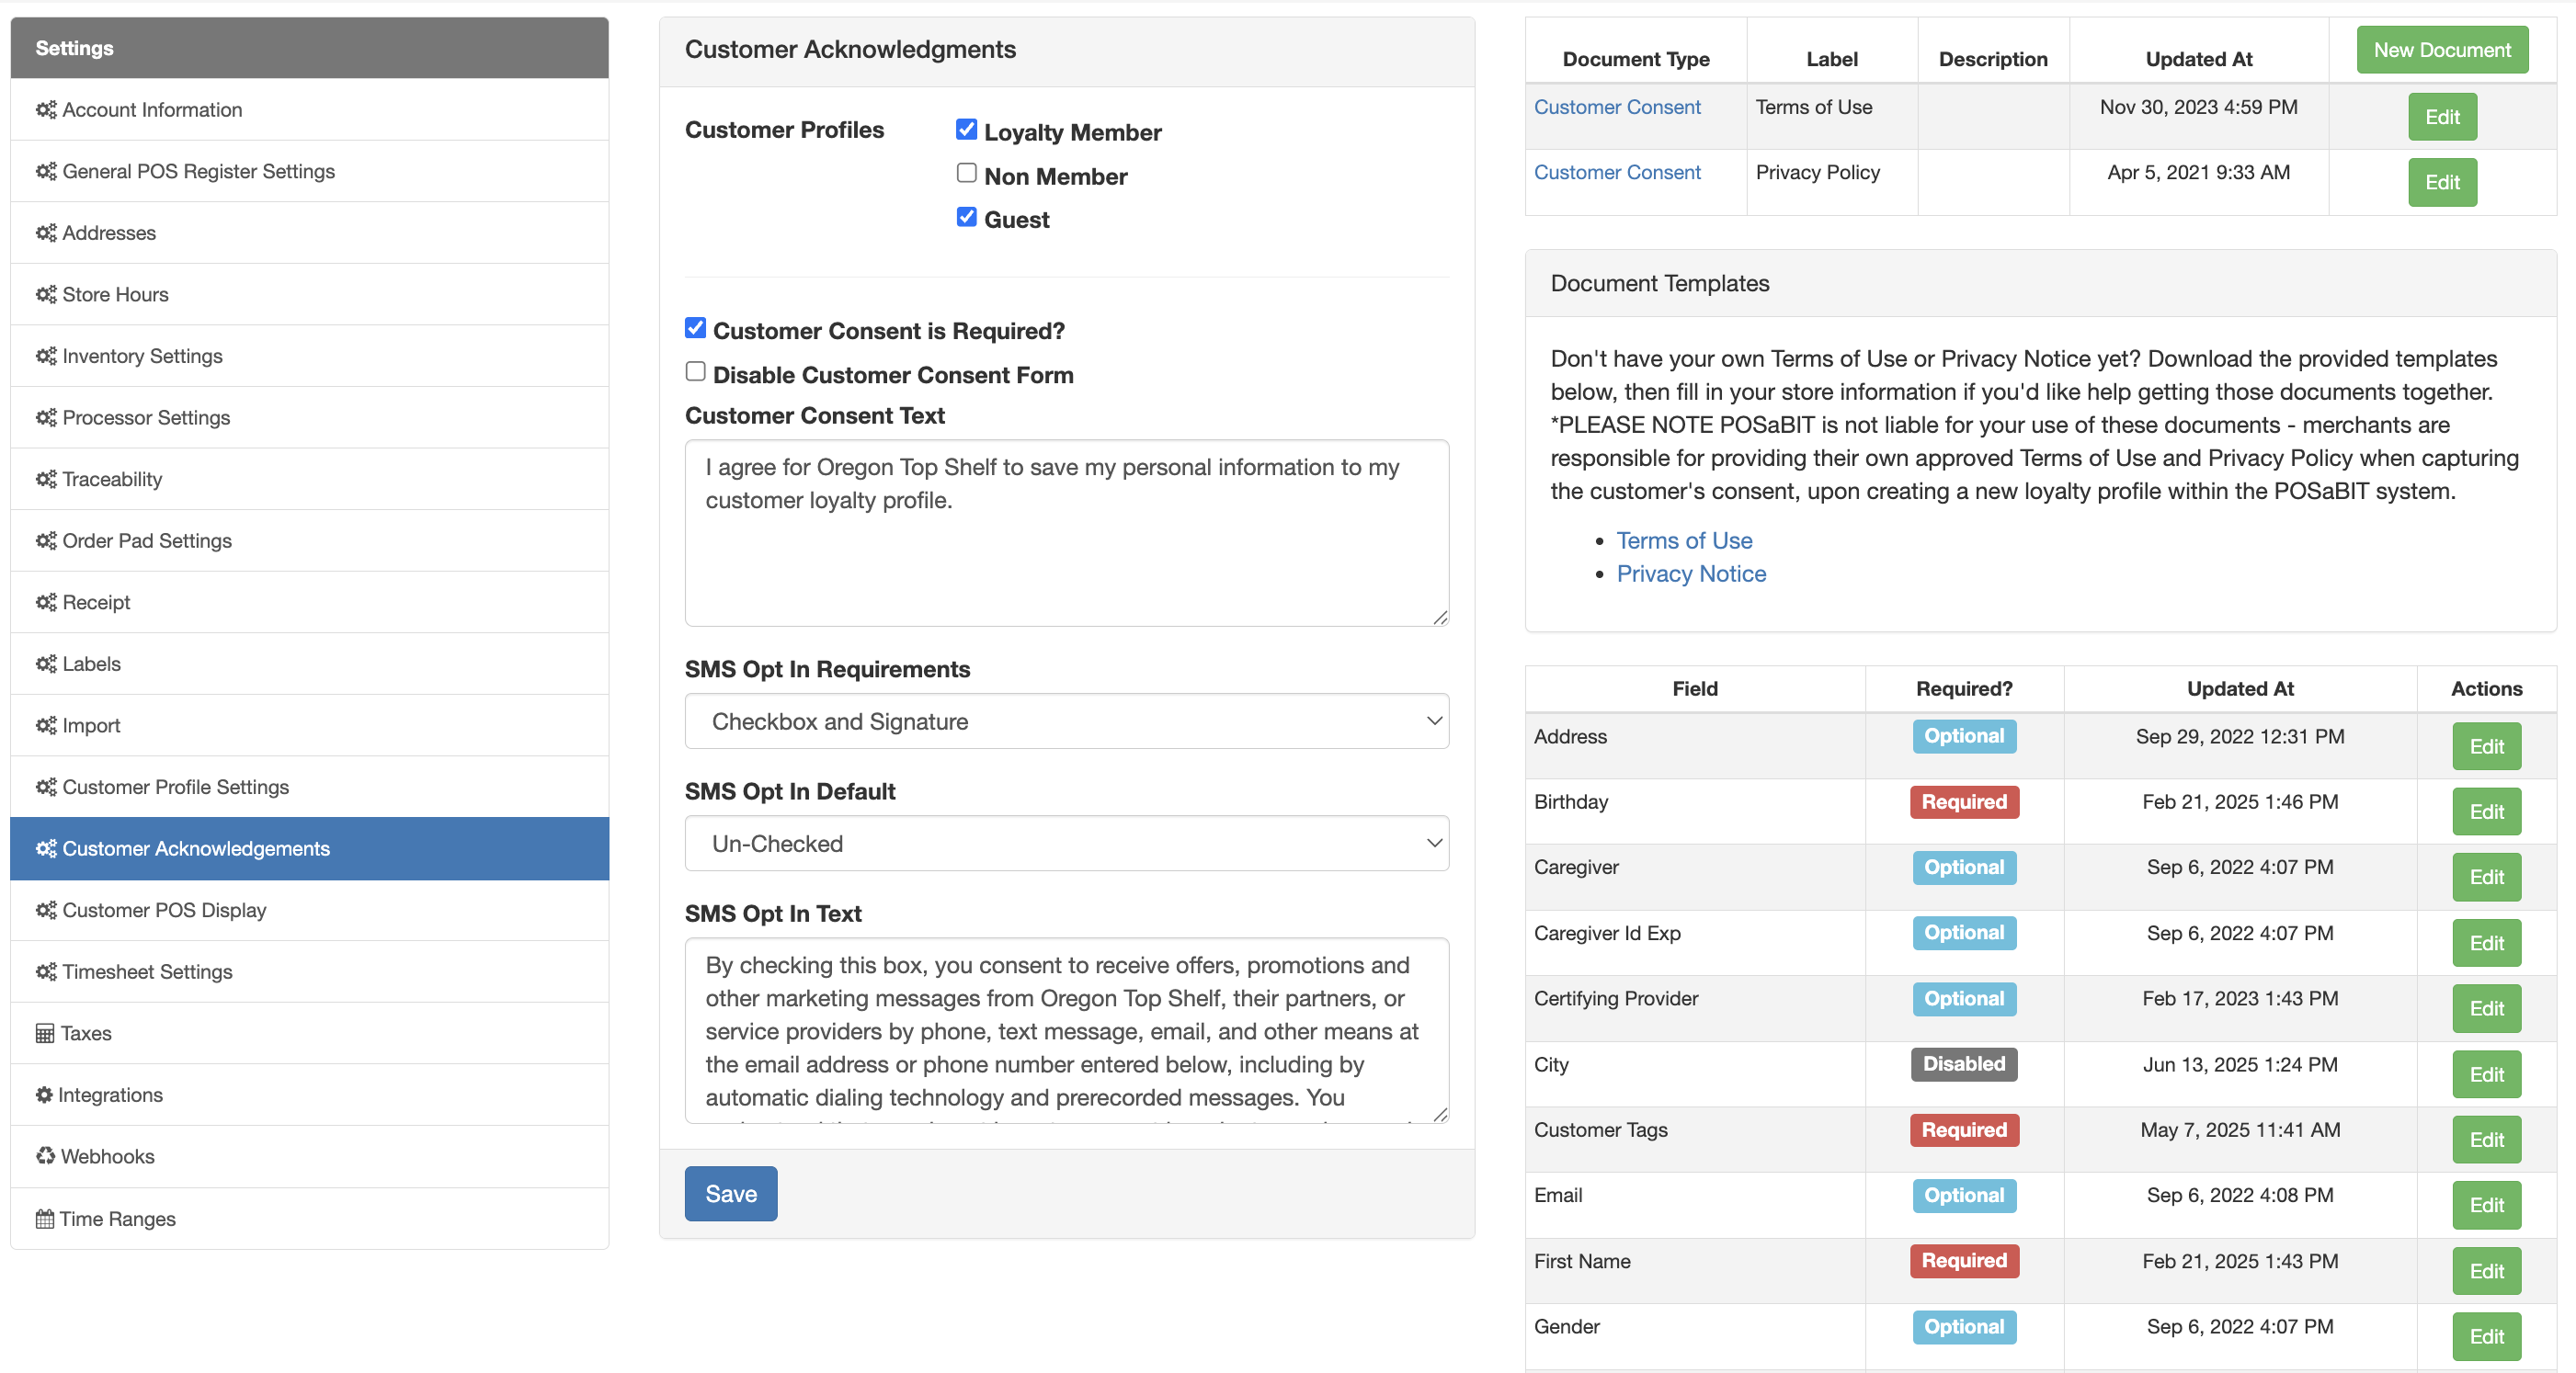Click the gear icon beside Customer POS Display
This screenshot has width=2576, height=1373.
tap(46, 910)
